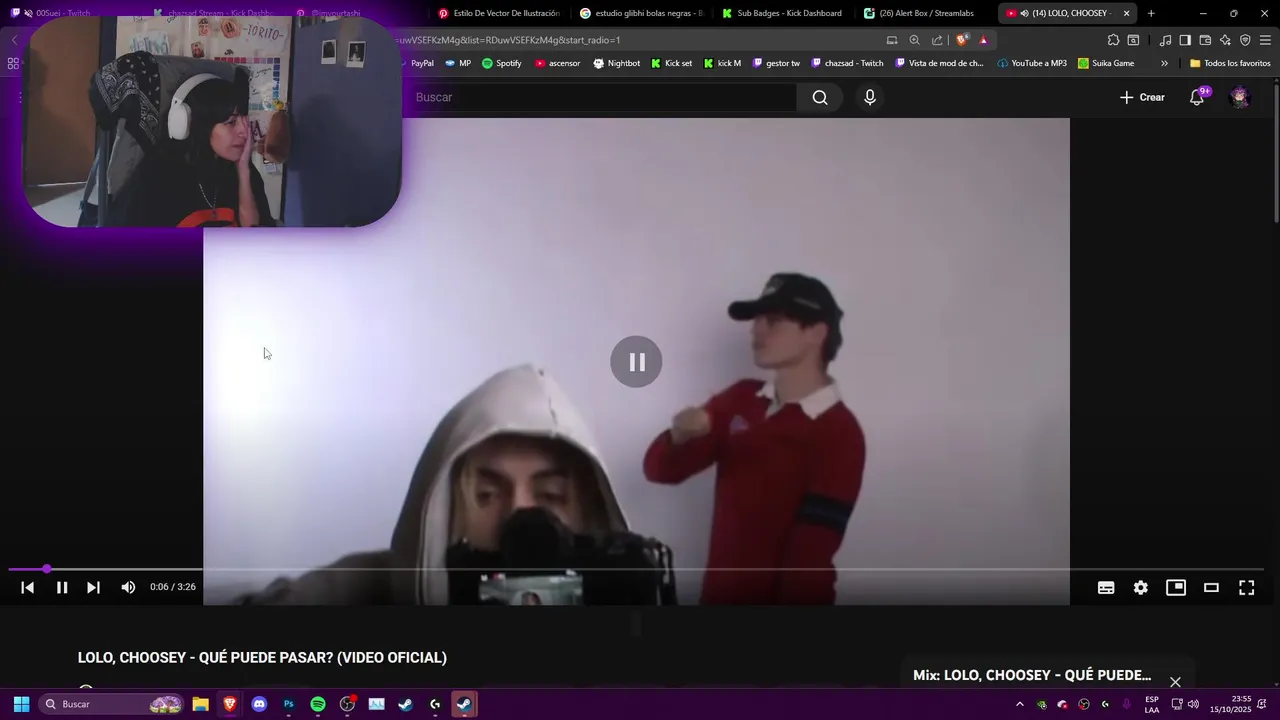Open the Todos los favoritos folder

1230,63
